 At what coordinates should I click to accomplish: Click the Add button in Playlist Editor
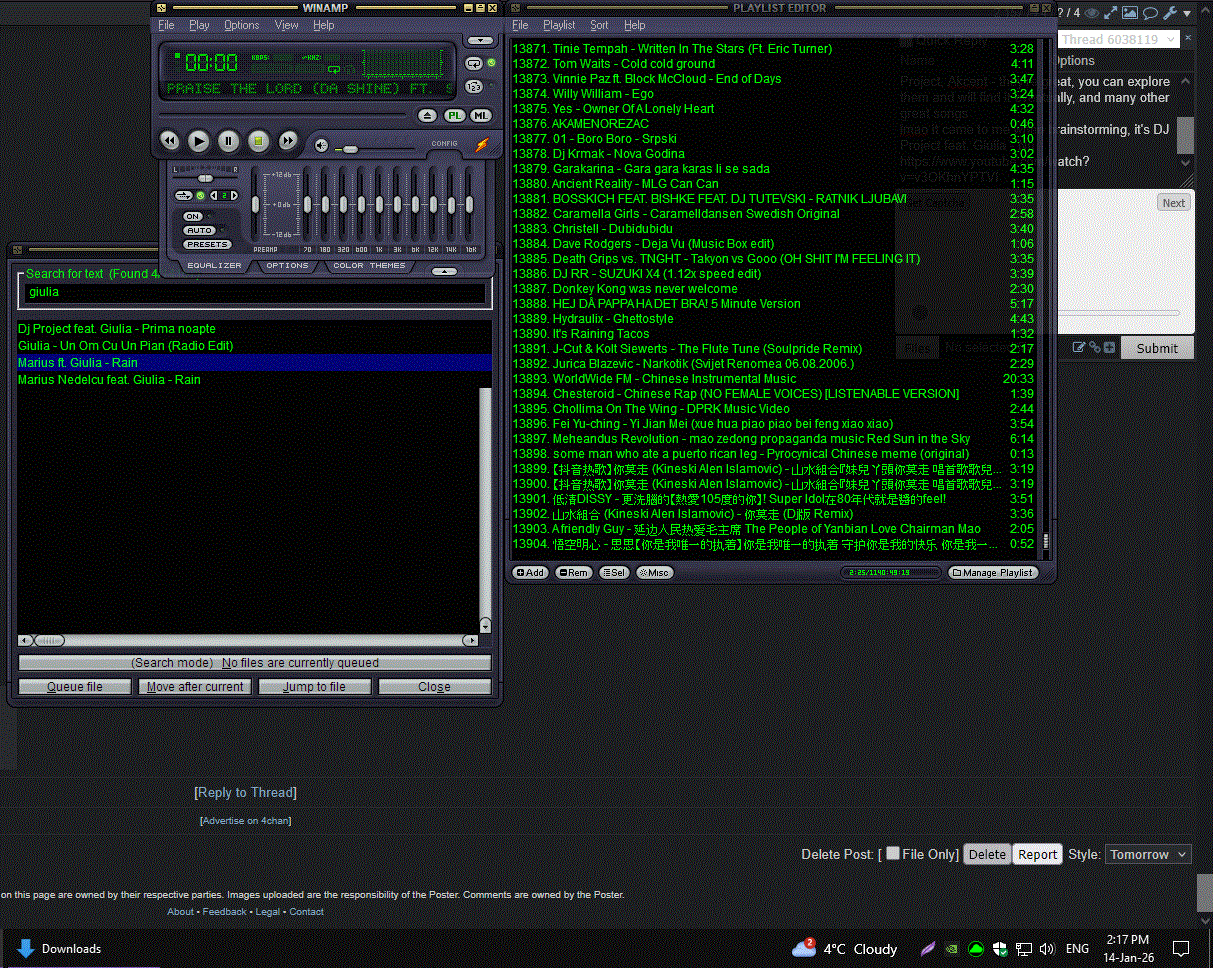click(530, 573)
